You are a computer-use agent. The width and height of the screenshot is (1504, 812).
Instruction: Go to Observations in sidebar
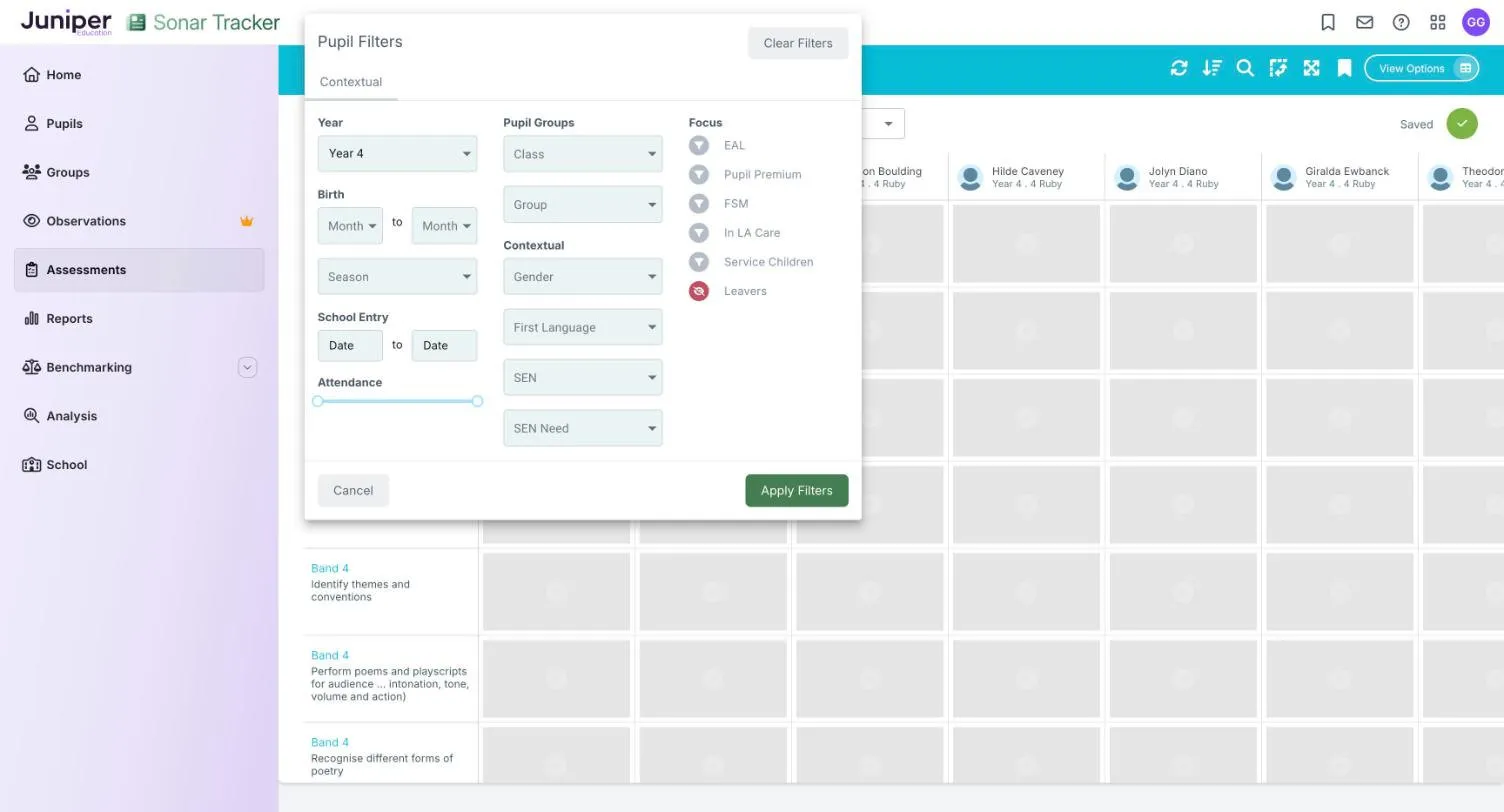click(x=139, y=221)
